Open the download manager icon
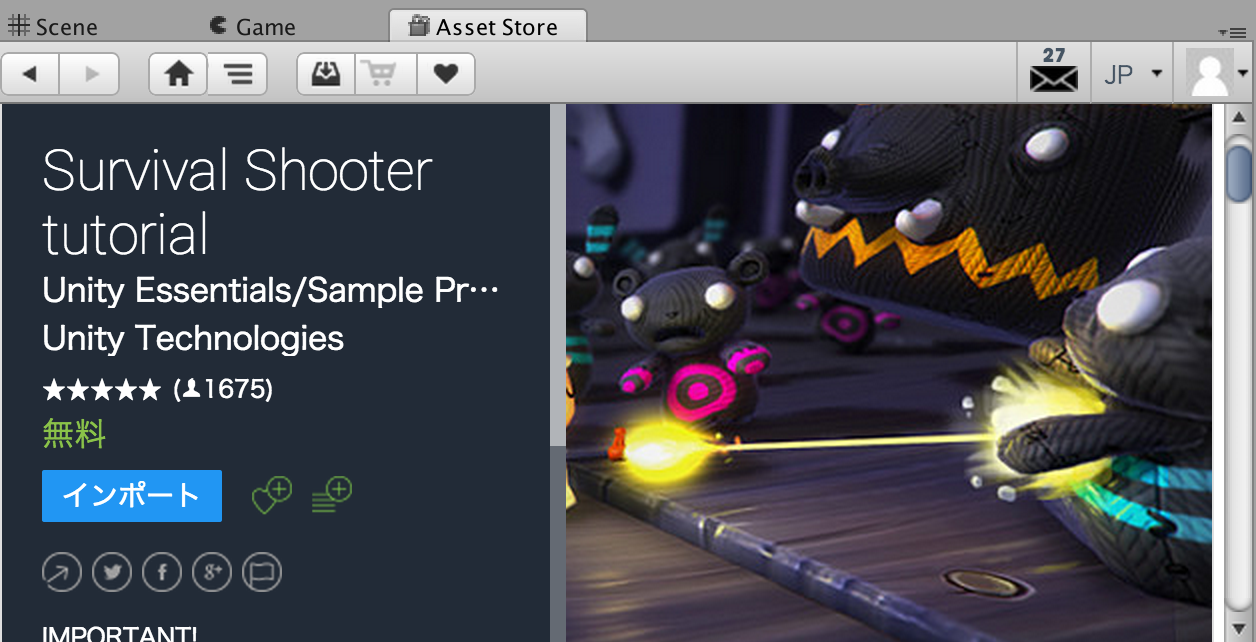 pos(326,74)
